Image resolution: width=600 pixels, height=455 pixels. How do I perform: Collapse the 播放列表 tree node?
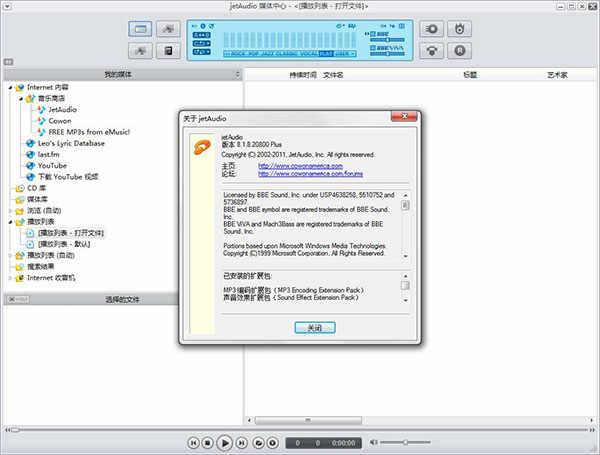pyautogui.click(x=10, y=222)
